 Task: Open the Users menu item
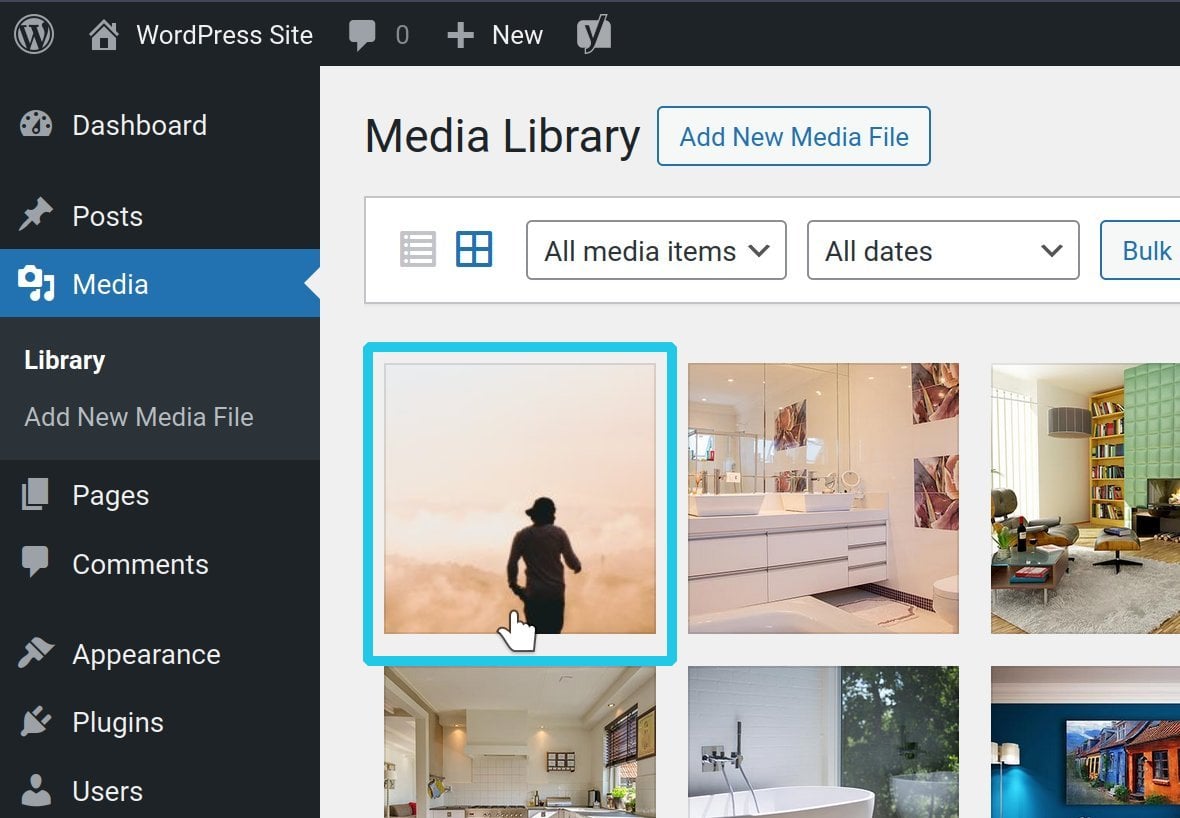[107, 791]
